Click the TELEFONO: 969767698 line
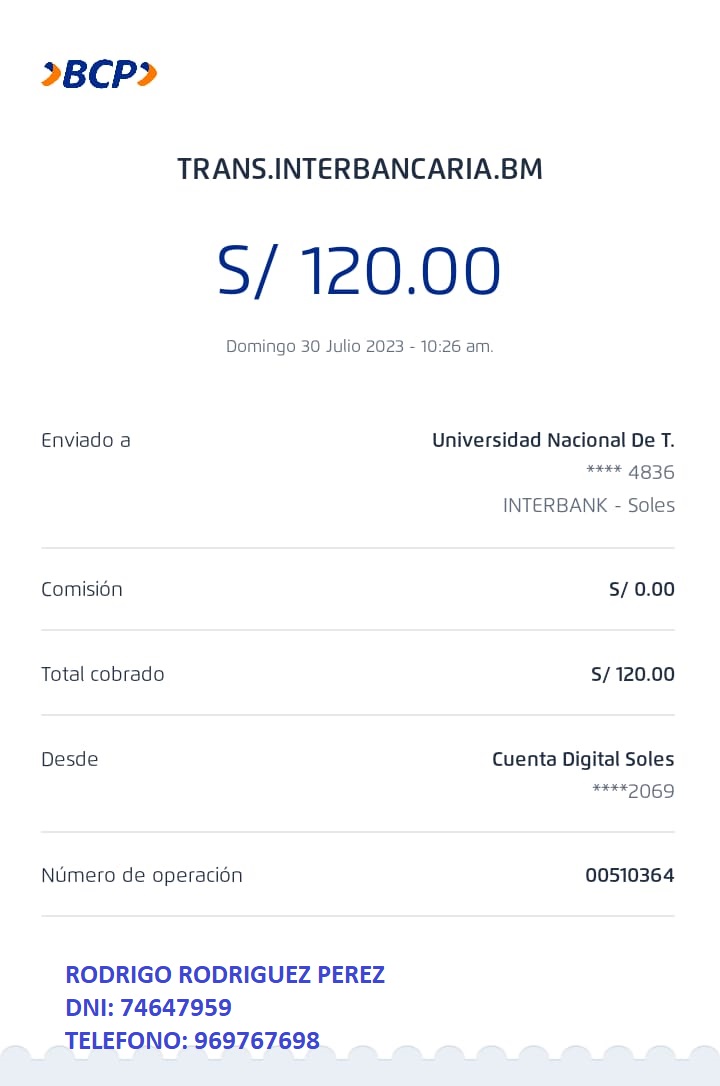Viewport: 720px width, 1086px height. point(193,1040)
